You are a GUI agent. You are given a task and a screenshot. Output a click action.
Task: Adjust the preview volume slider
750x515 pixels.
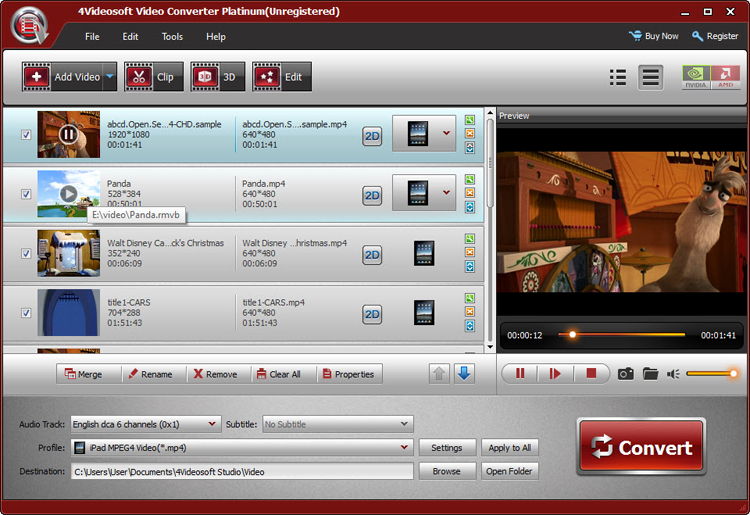[712, 373]
